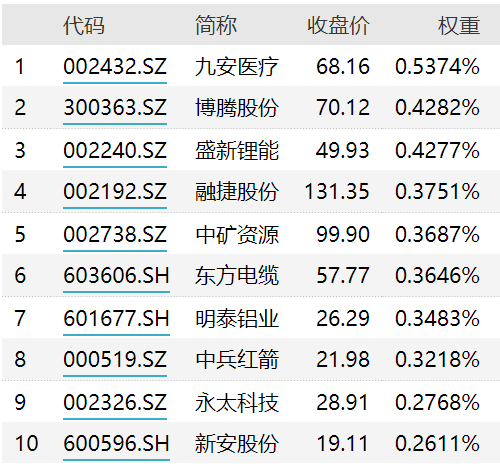
Task: Select stock name 融捷股份
Action: tap(237, 192)
